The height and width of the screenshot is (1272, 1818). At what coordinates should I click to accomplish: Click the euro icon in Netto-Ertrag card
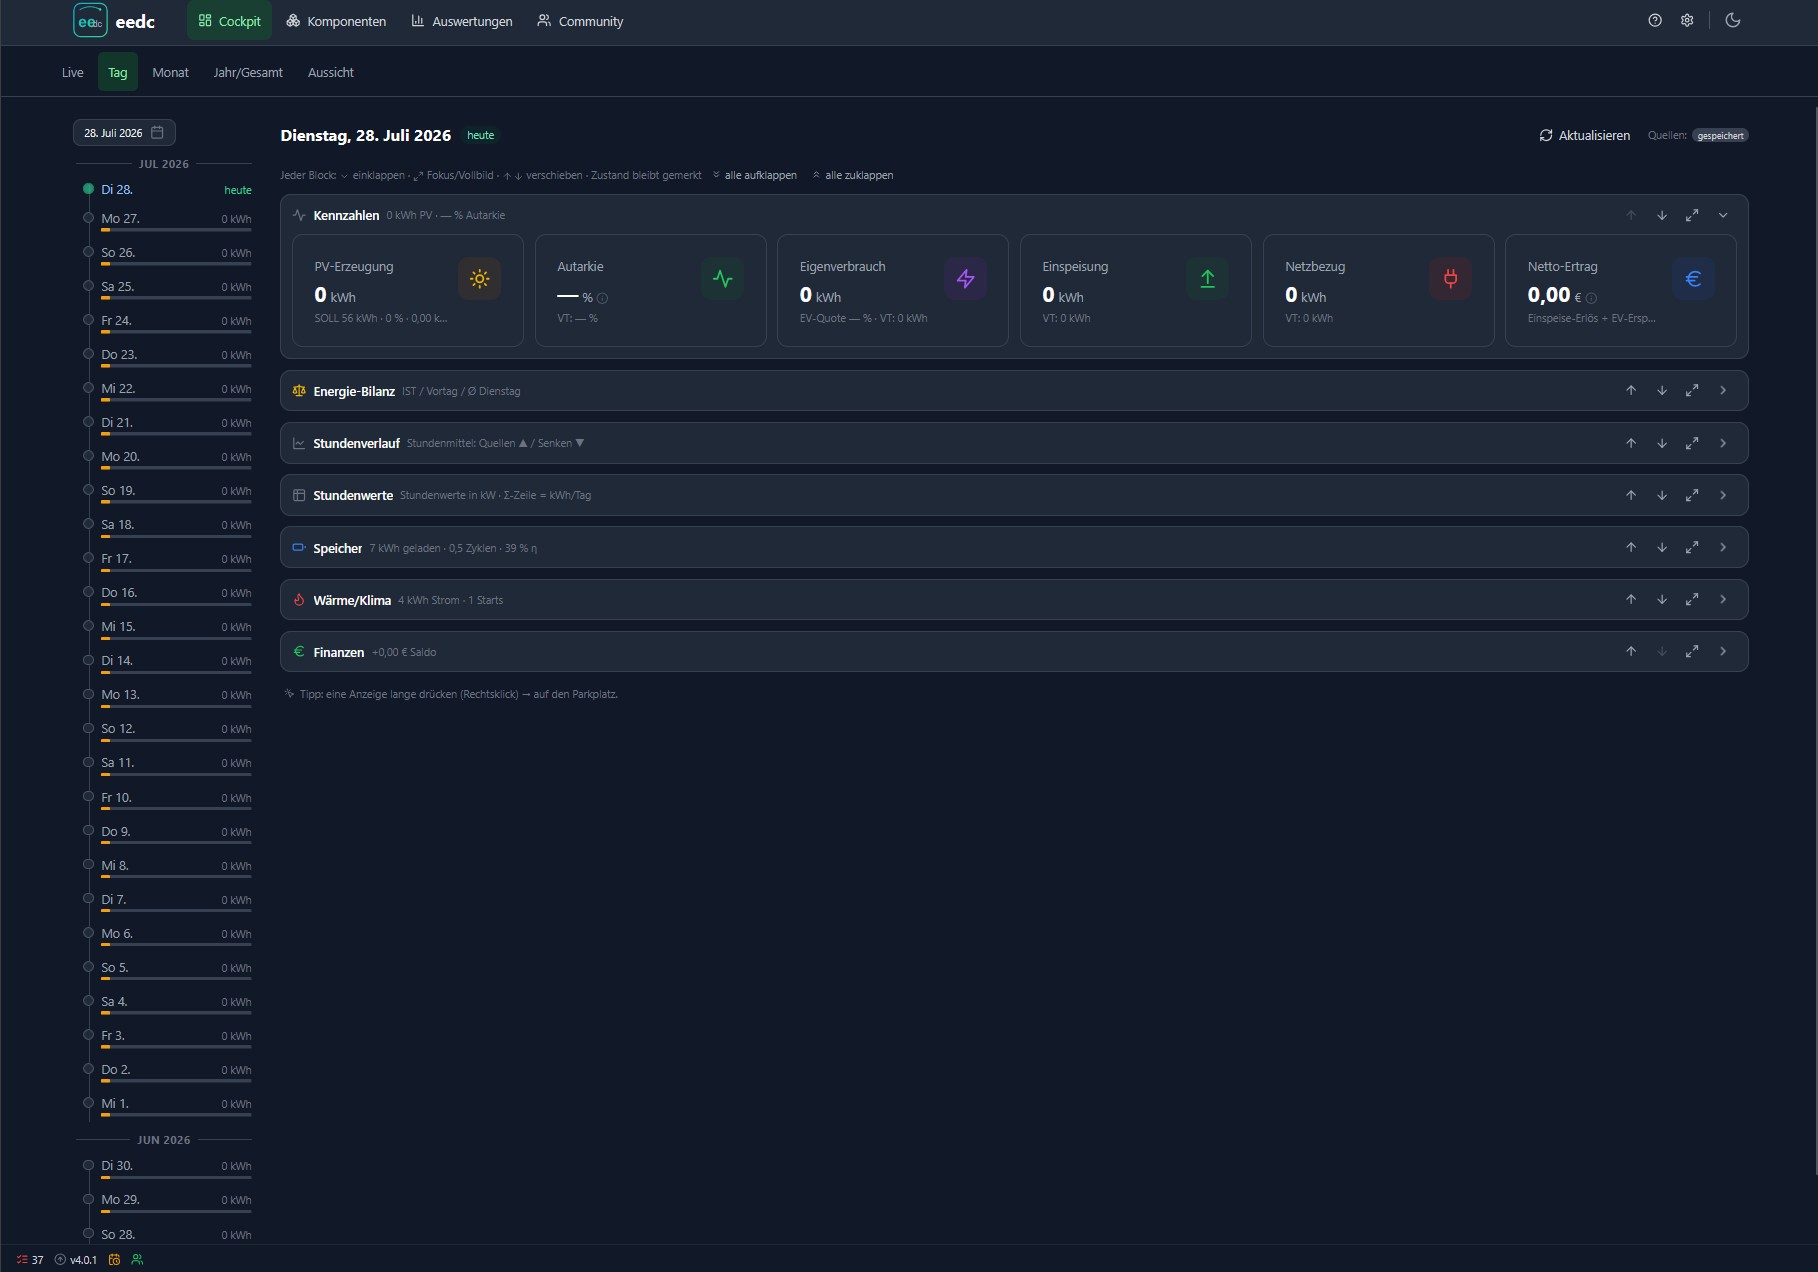[x=1693, y=279]
